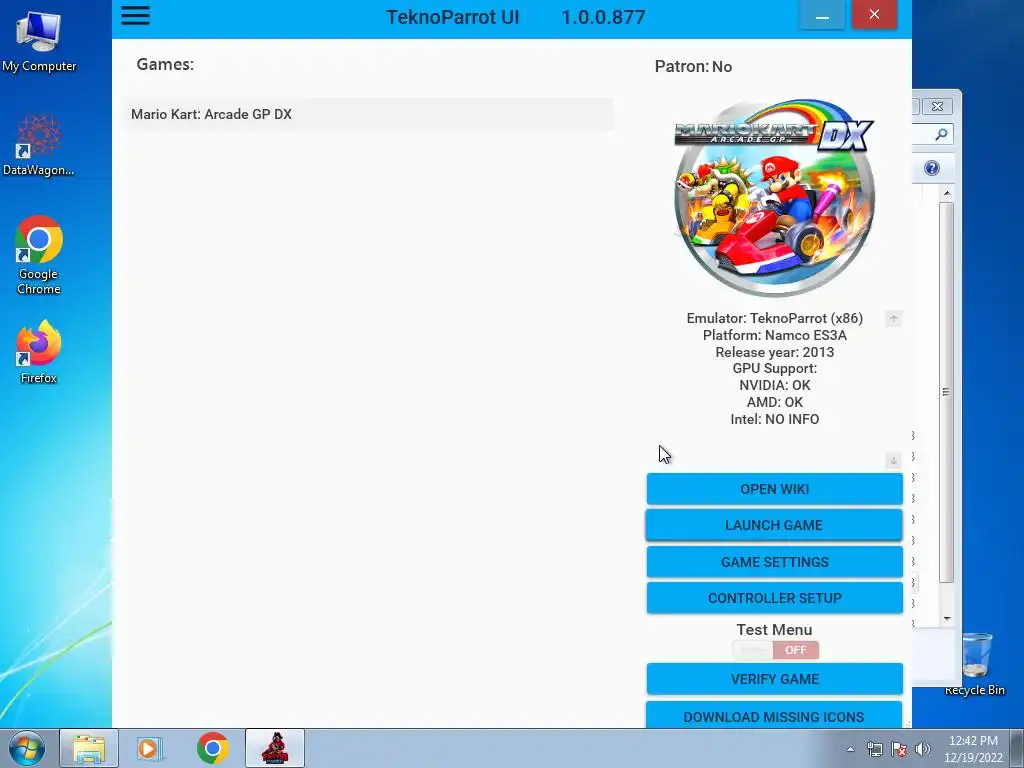The image size is (1024, 768).
Task: Close the background window
Action: tap(937, 106)
